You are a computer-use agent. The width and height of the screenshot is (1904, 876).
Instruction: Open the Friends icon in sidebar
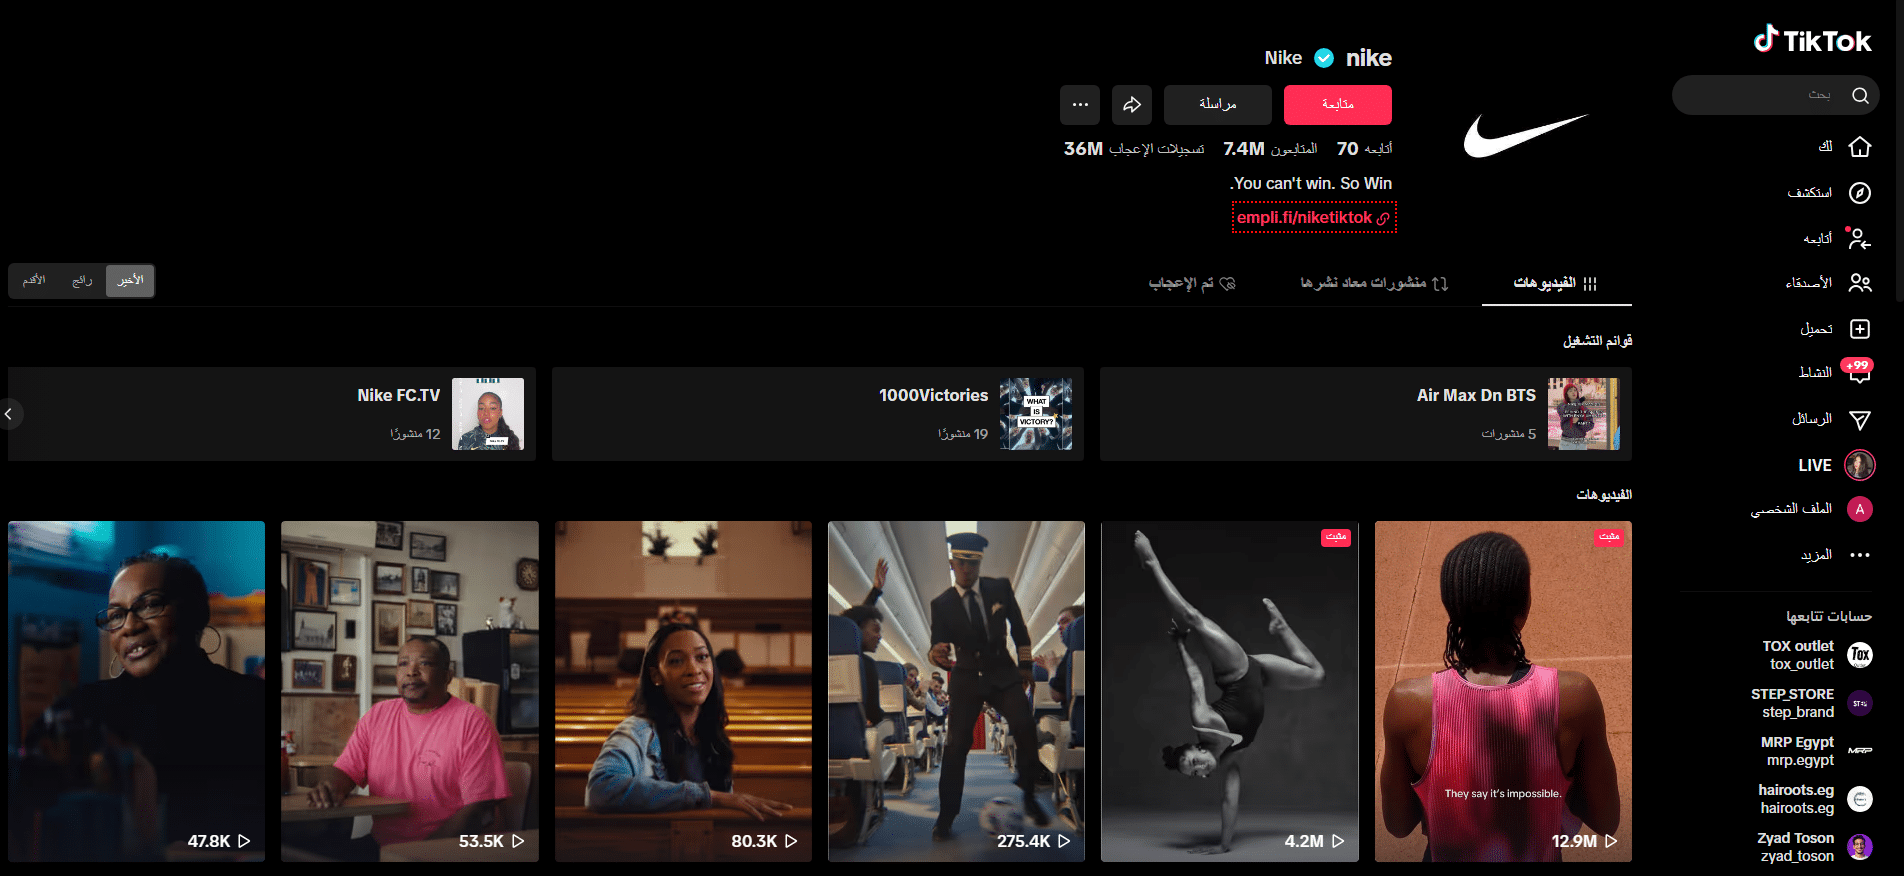point(1860,283)
